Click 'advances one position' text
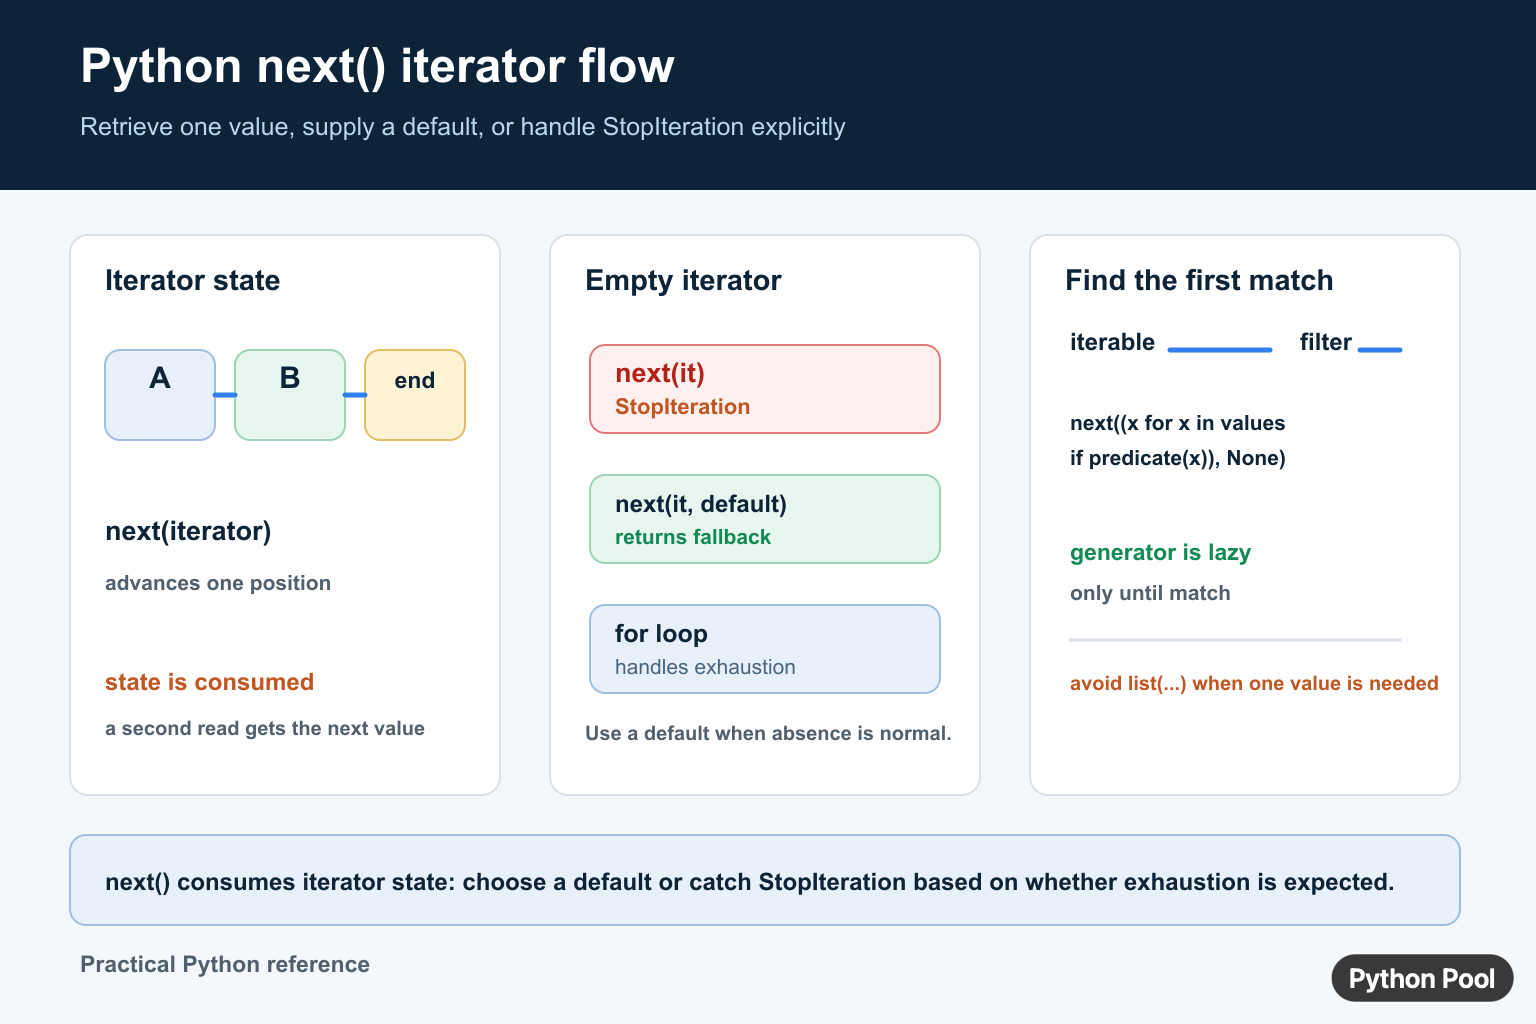The image size is (1536, 1024). click(x=218, y=583)
